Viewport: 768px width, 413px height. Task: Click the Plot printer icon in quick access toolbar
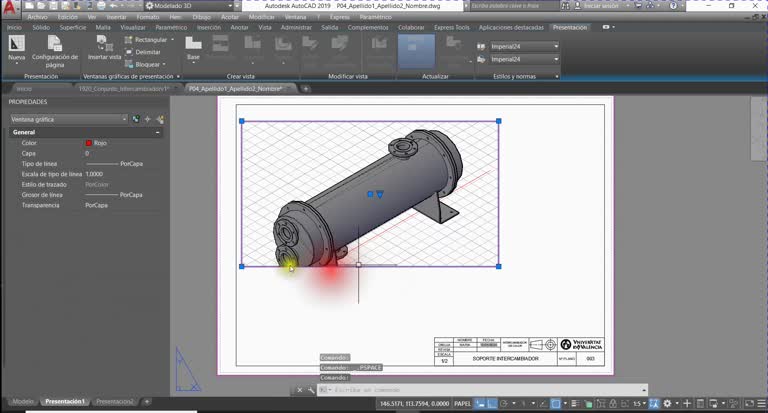[x=101, y=6]
